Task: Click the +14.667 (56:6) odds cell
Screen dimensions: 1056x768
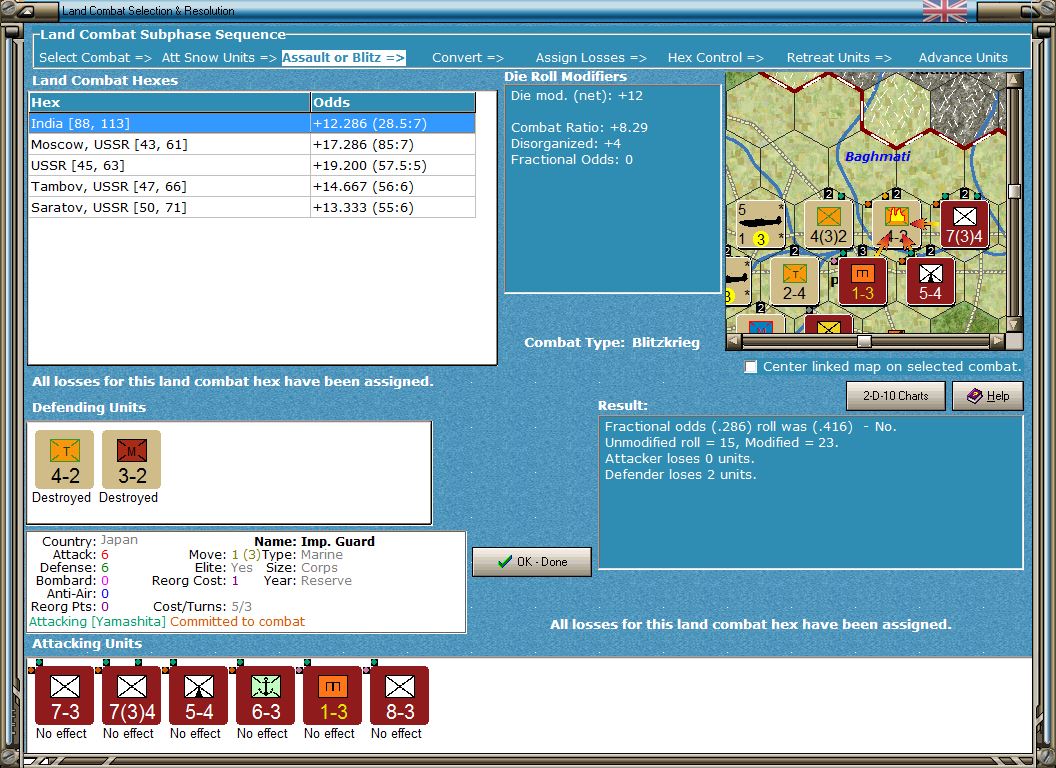Action: click(393, 186)
